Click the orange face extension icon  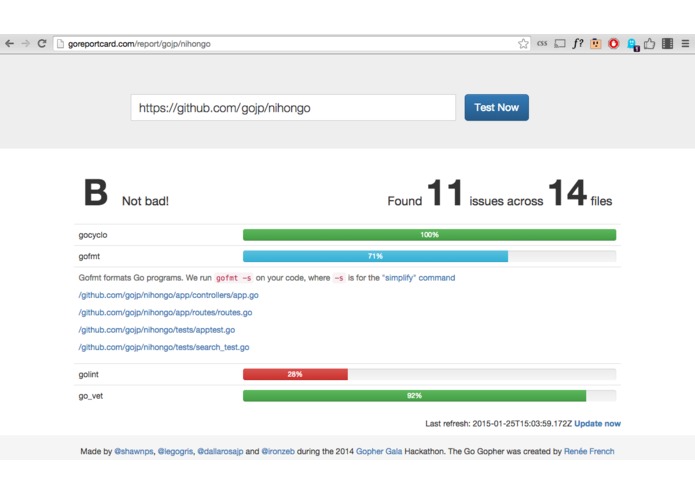[x=596, y=43]
